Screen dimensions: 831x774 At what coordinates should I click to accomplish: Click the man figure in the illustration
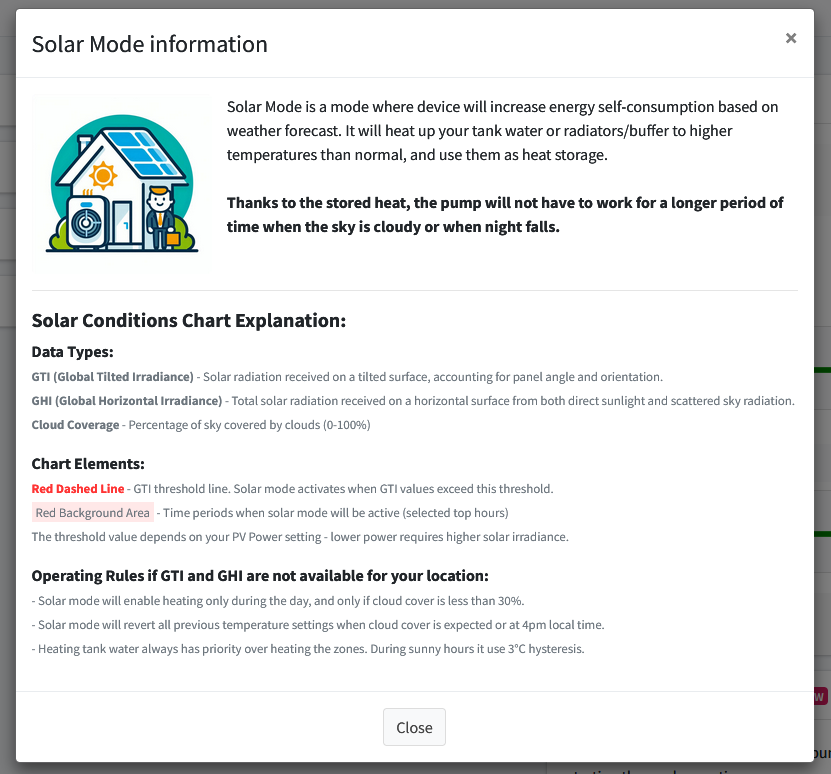[160, 216]
